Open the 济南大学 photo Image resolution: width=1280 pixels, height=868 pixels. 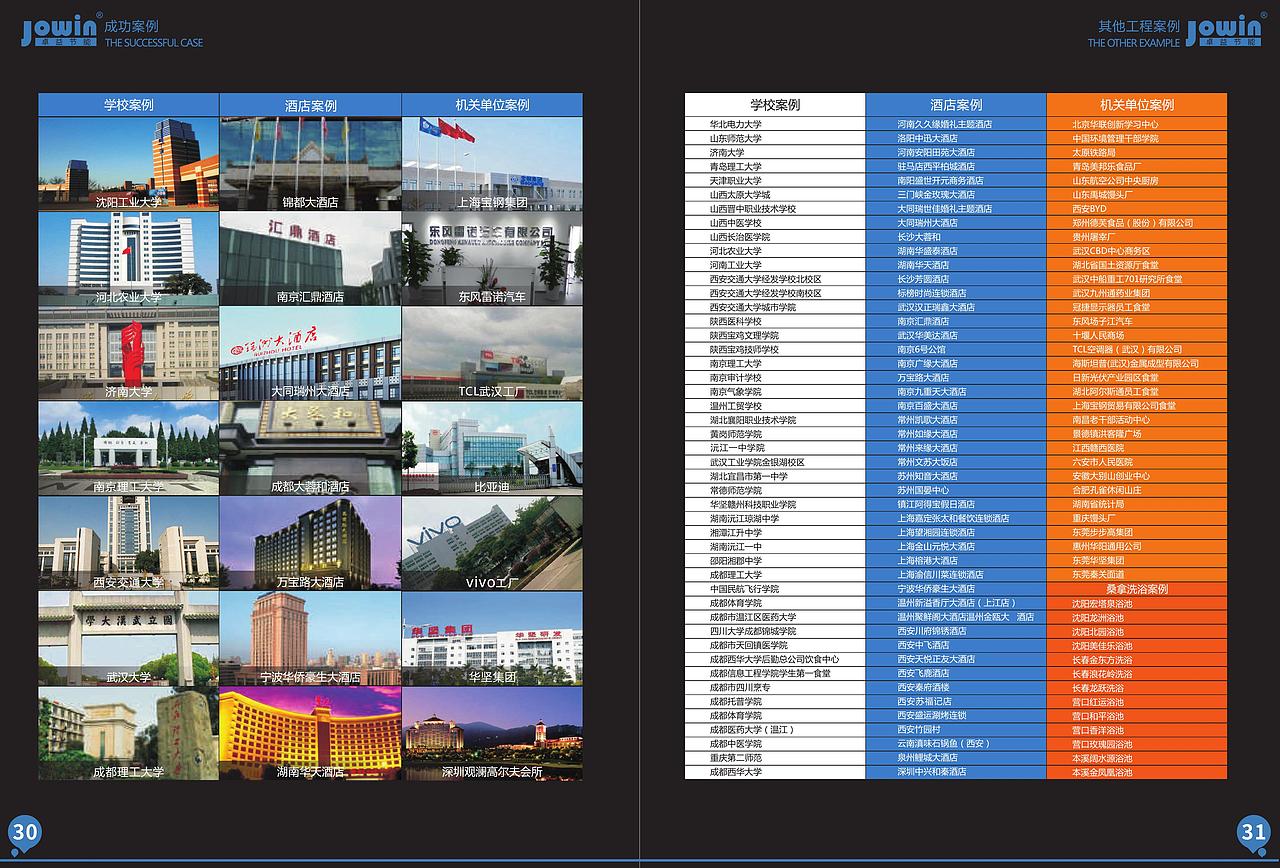pos(128,354)
